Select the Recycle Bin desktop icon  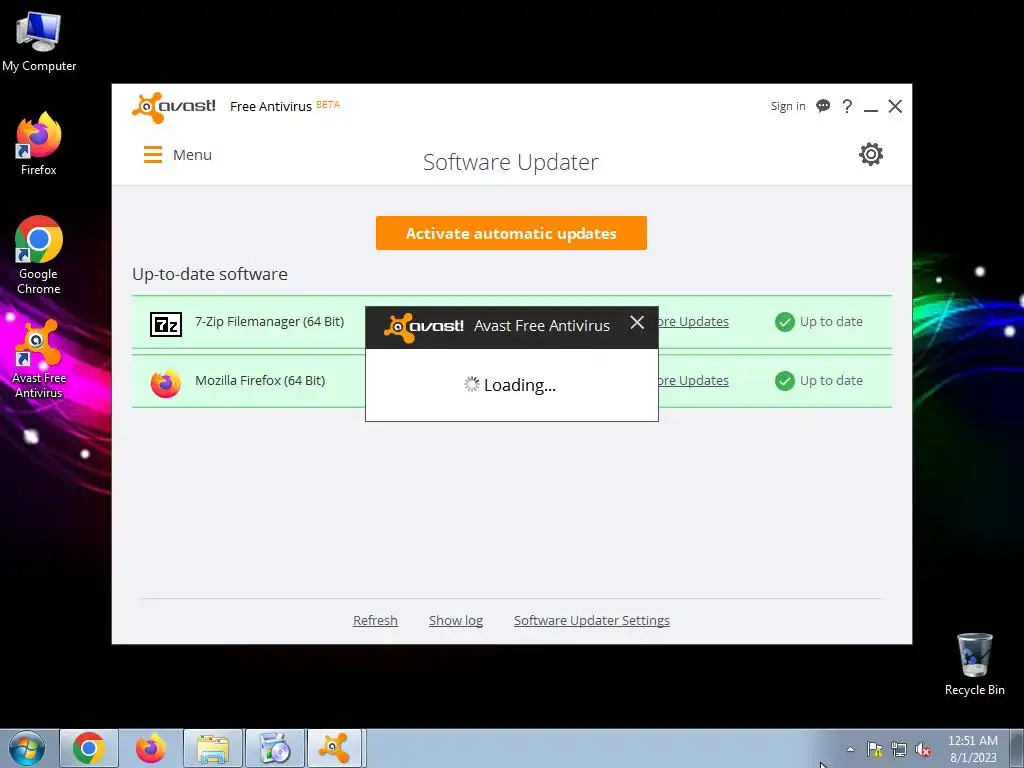(974, 664)
